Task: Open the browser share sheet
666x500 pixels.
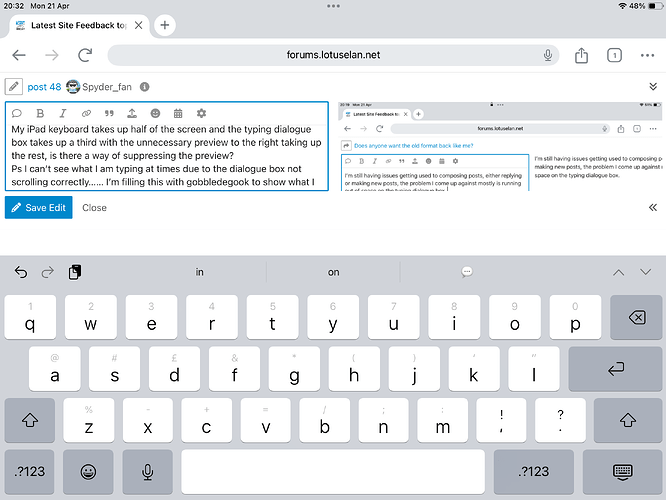Action: click(581, 55)
